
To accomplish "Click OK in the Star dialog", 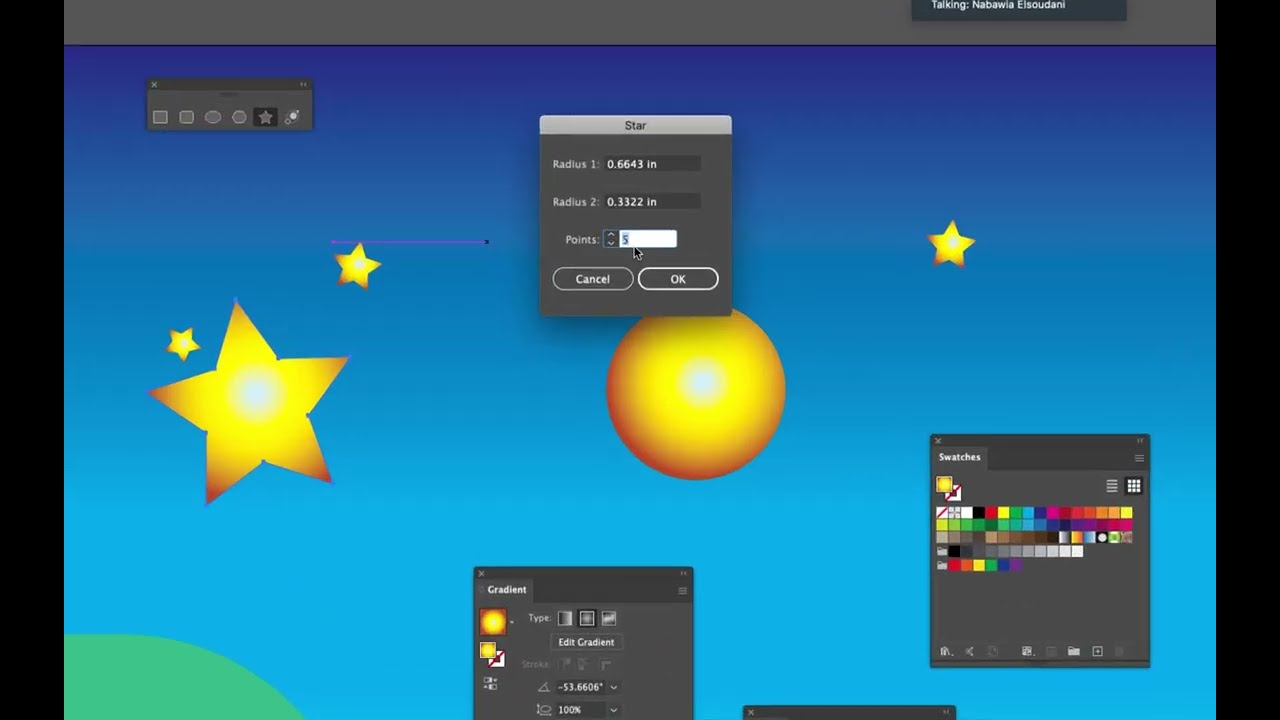I will click(678, 279).
